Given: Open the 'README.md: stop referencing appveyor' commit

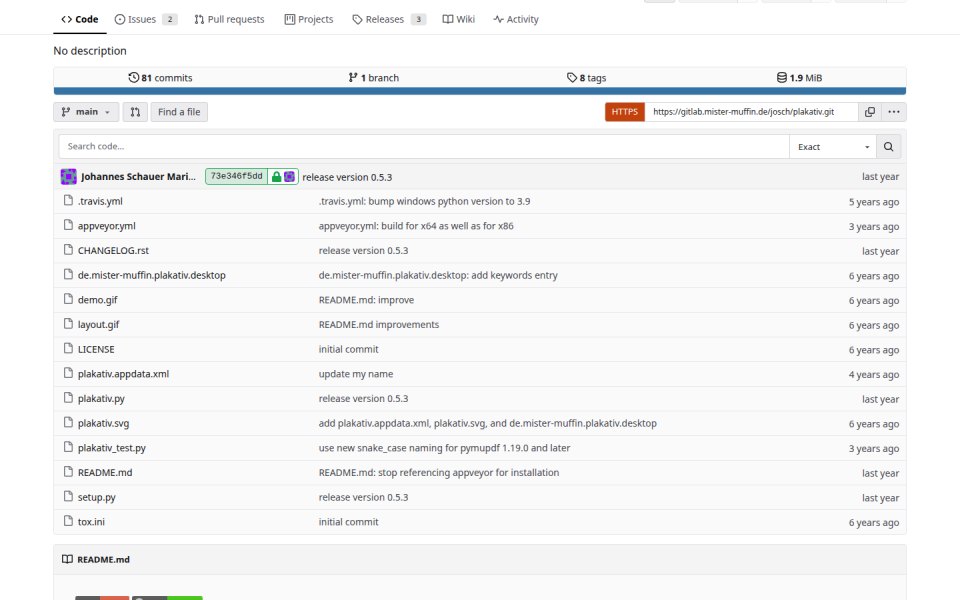Looking at the screenshot, I should point(439,473).
